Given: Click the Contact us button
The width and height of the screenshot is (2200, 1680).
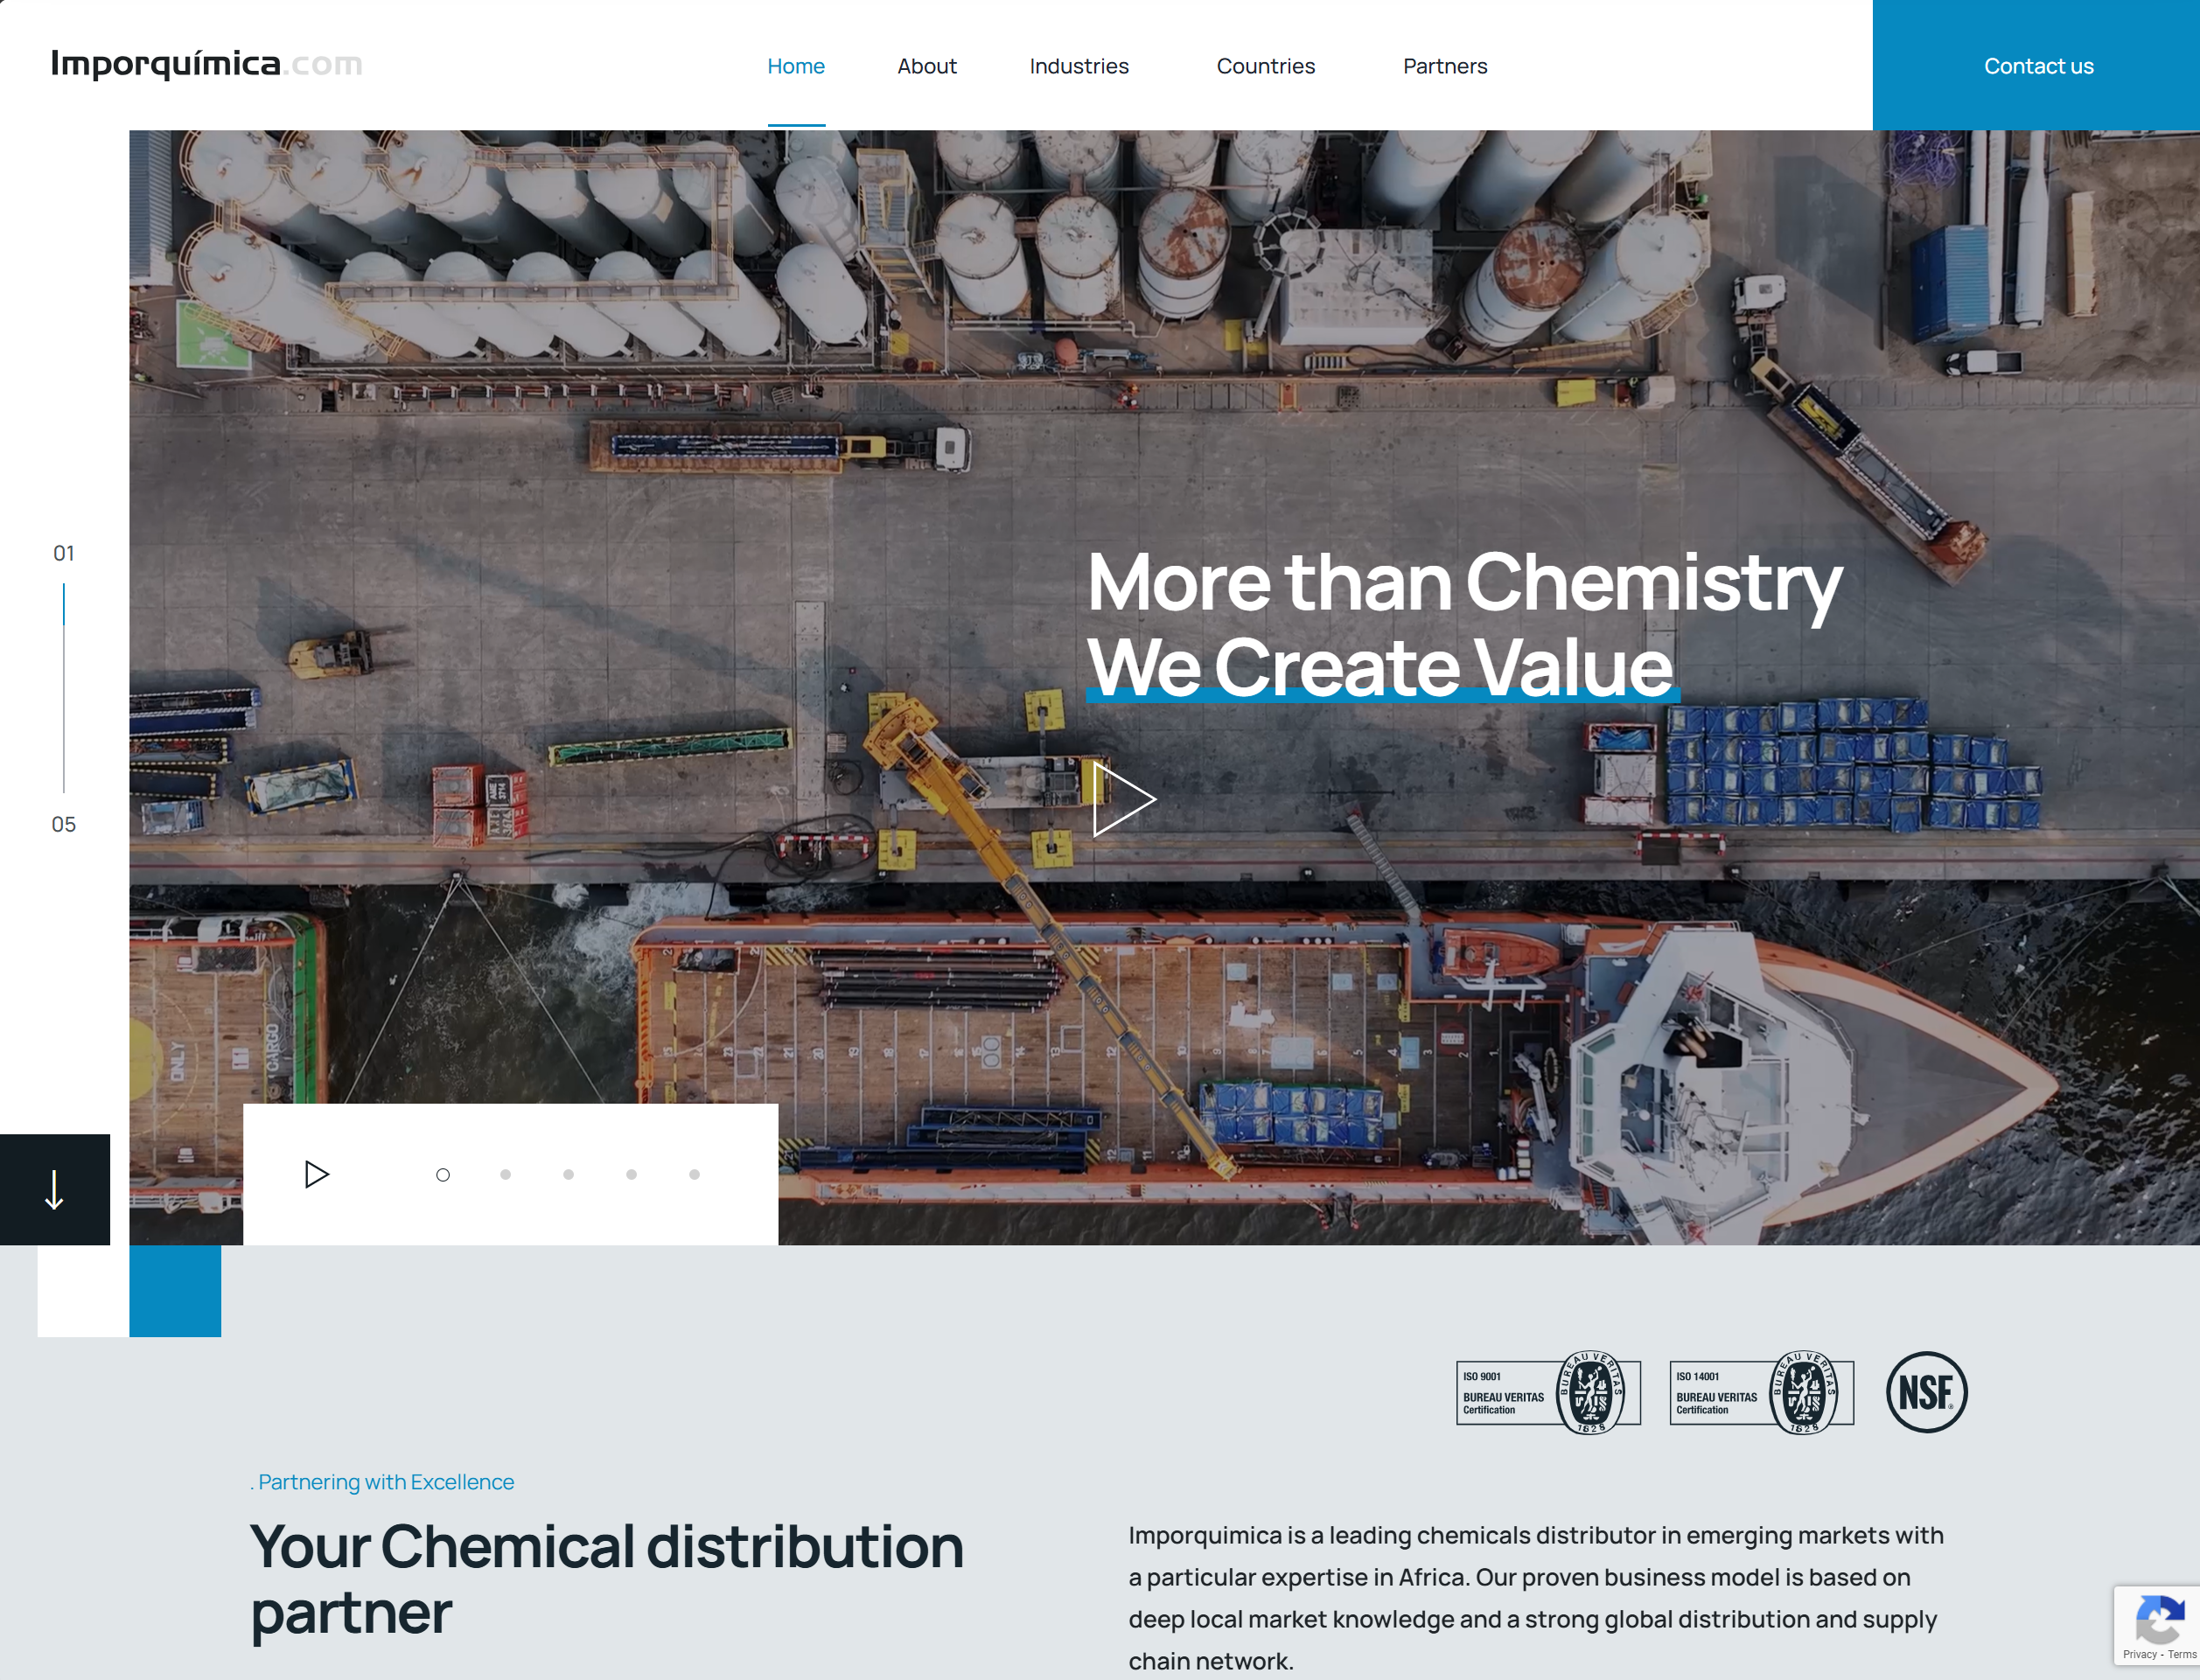Looking at the screenshot, I should pos(2037,66).
